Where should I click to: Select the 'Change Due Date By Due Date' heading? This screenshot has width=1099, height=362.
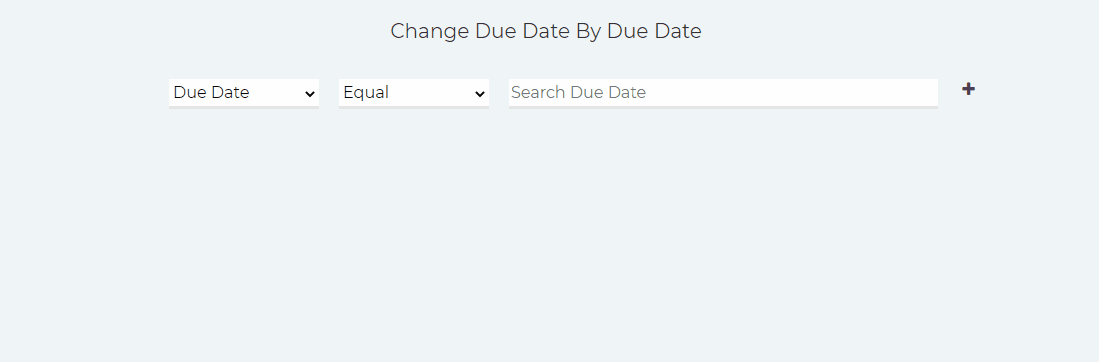point(545,31)
